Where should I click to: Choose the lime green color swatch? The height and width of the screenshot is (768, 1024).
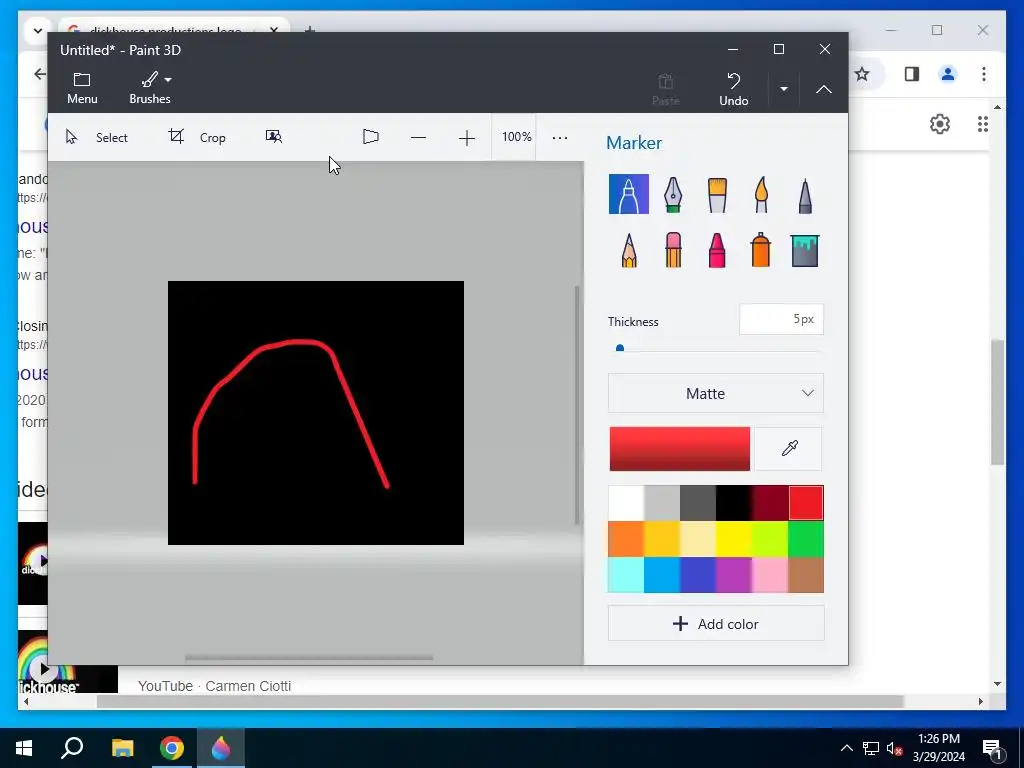[769, 539]
